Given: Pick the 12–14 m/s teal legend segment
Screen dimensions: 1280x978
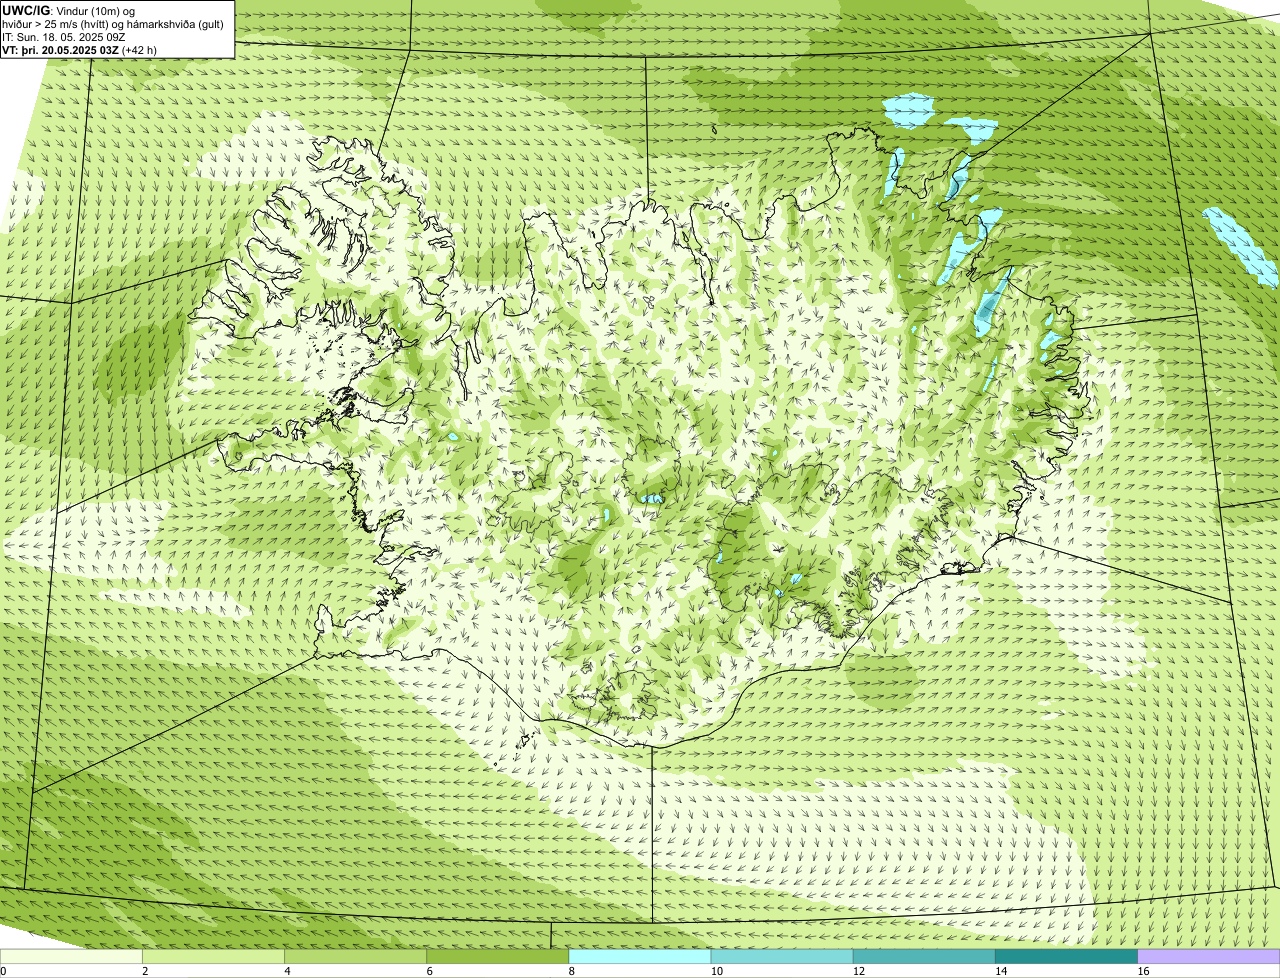Looking at the screenshot, I should tap(924, 956).
